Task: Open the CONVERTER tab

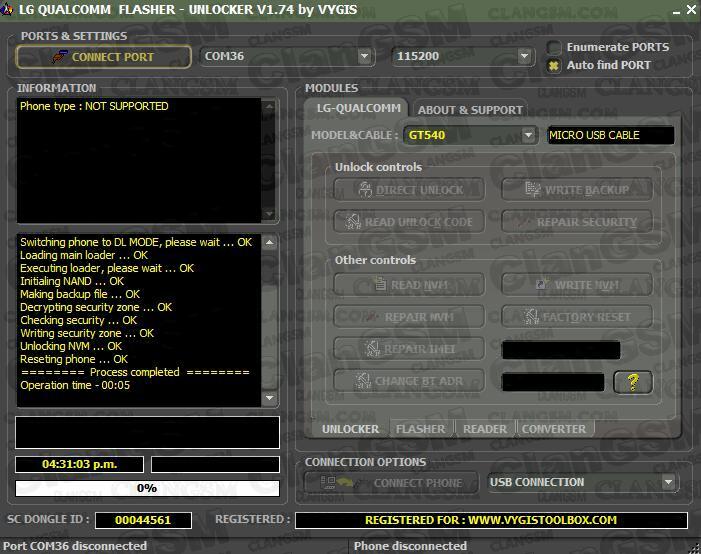Action: tap(554, 429)
